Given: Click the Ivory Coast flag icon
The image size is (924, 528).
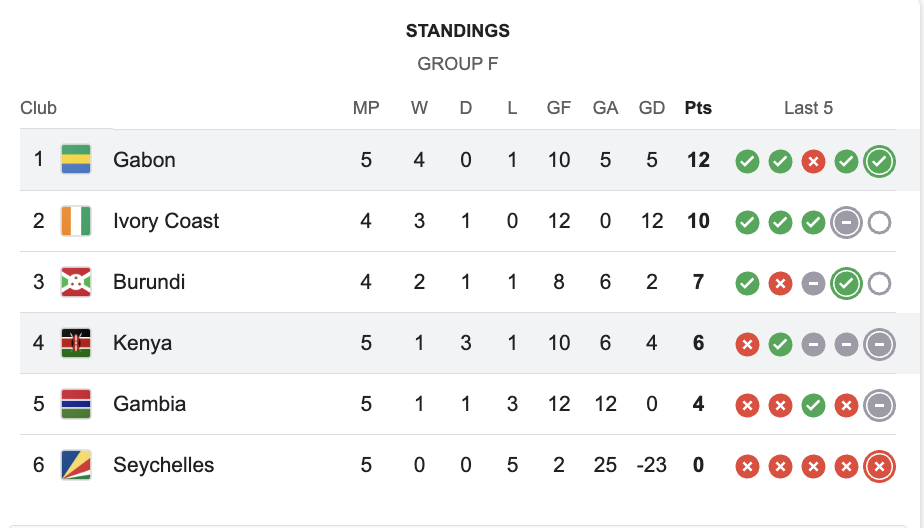Looking at the screenshot, I should coord(76,221).
